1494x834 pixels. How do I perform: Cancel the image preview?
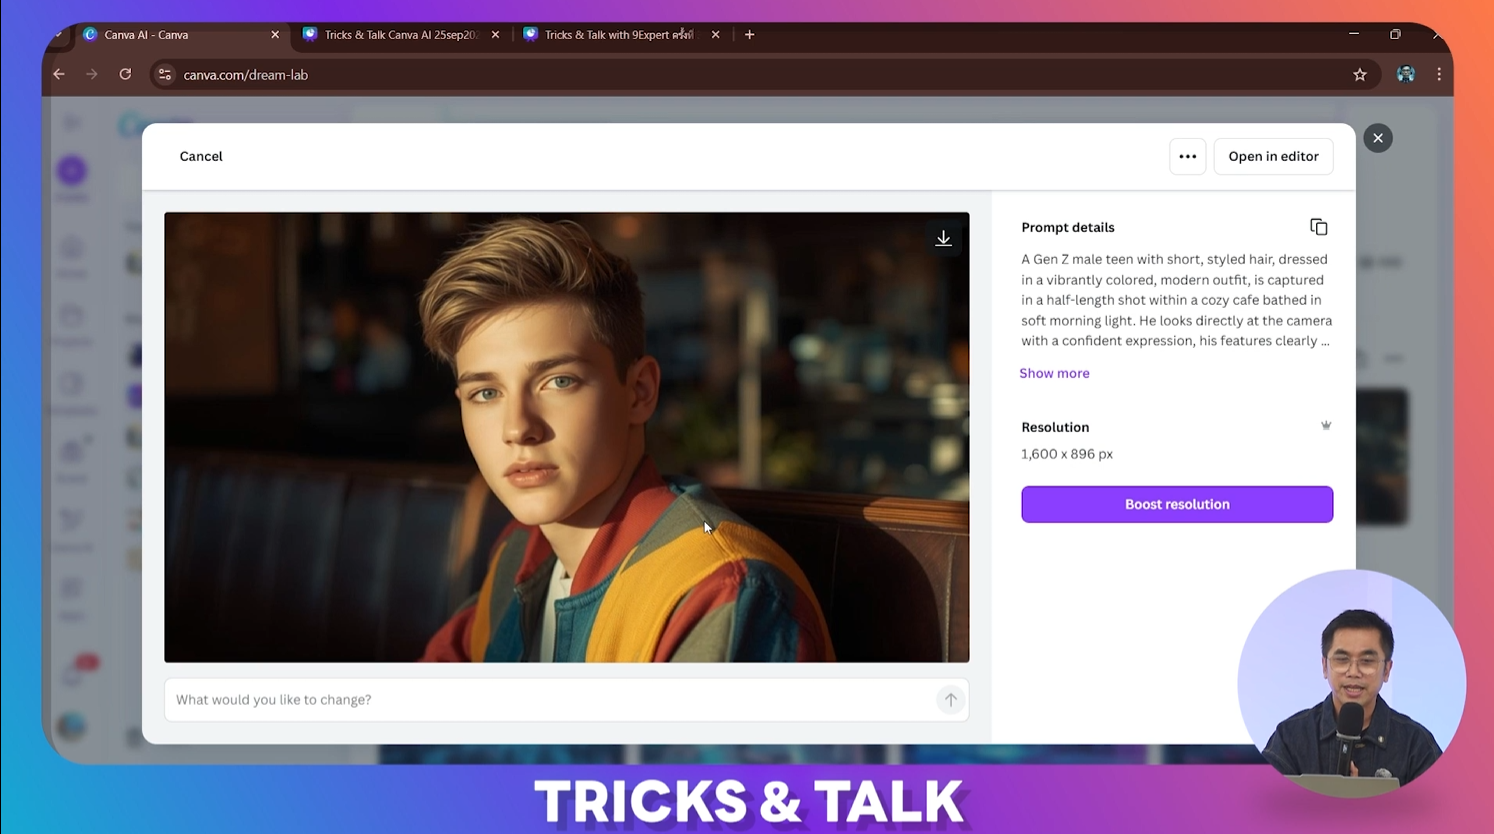click(200, 156)
